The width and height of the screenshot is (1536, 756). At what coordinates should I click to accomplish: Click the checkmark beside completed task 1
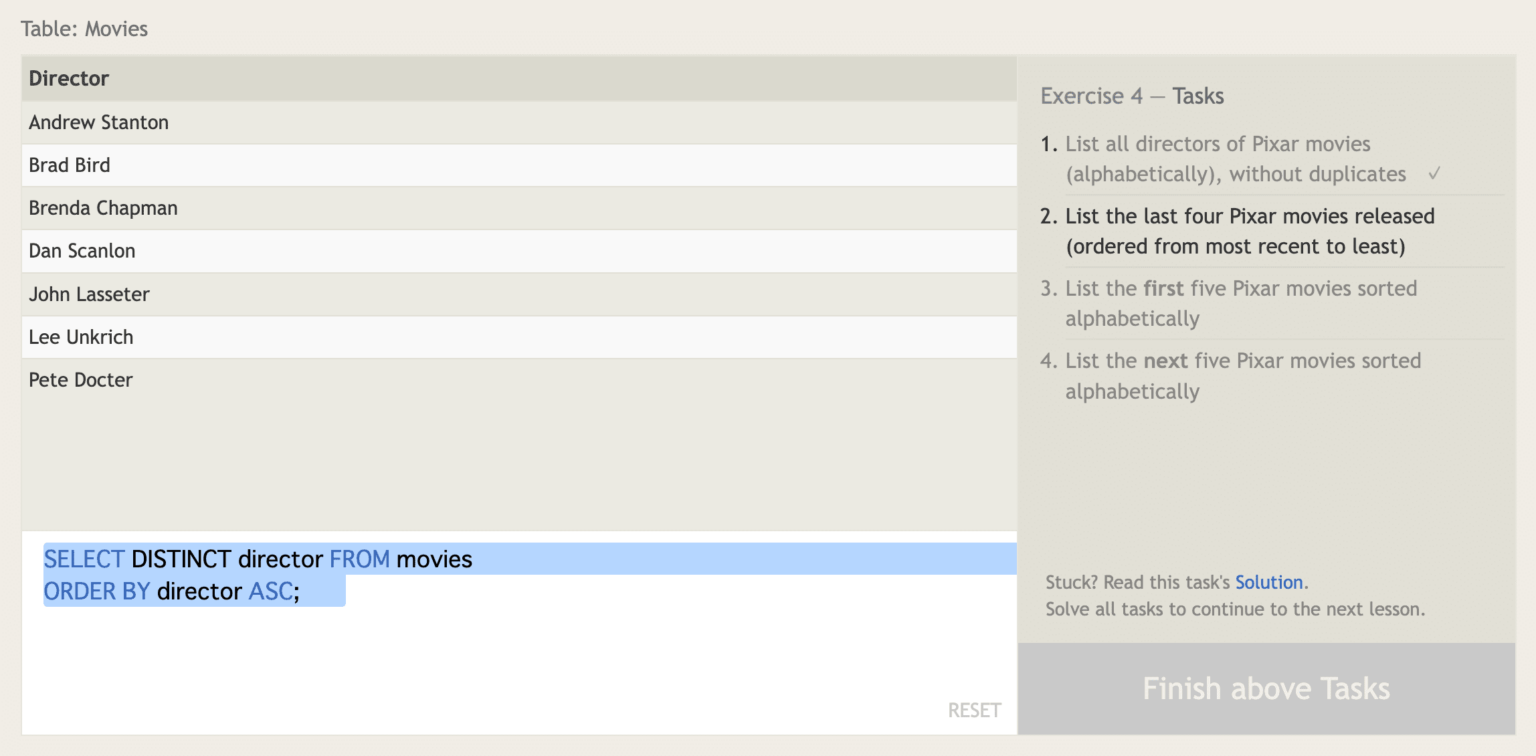coord(1434,174)
